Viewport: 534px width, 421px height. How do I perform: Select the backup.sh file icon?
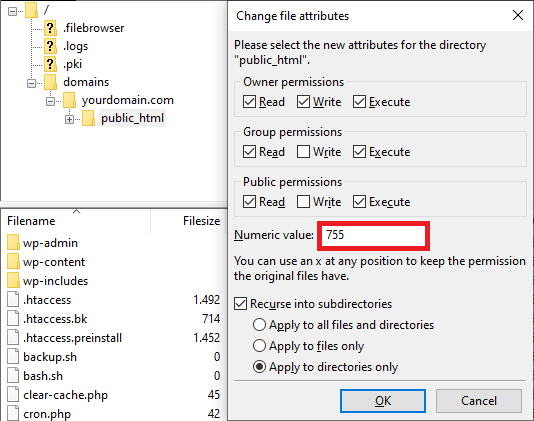(x=13, y=357)
